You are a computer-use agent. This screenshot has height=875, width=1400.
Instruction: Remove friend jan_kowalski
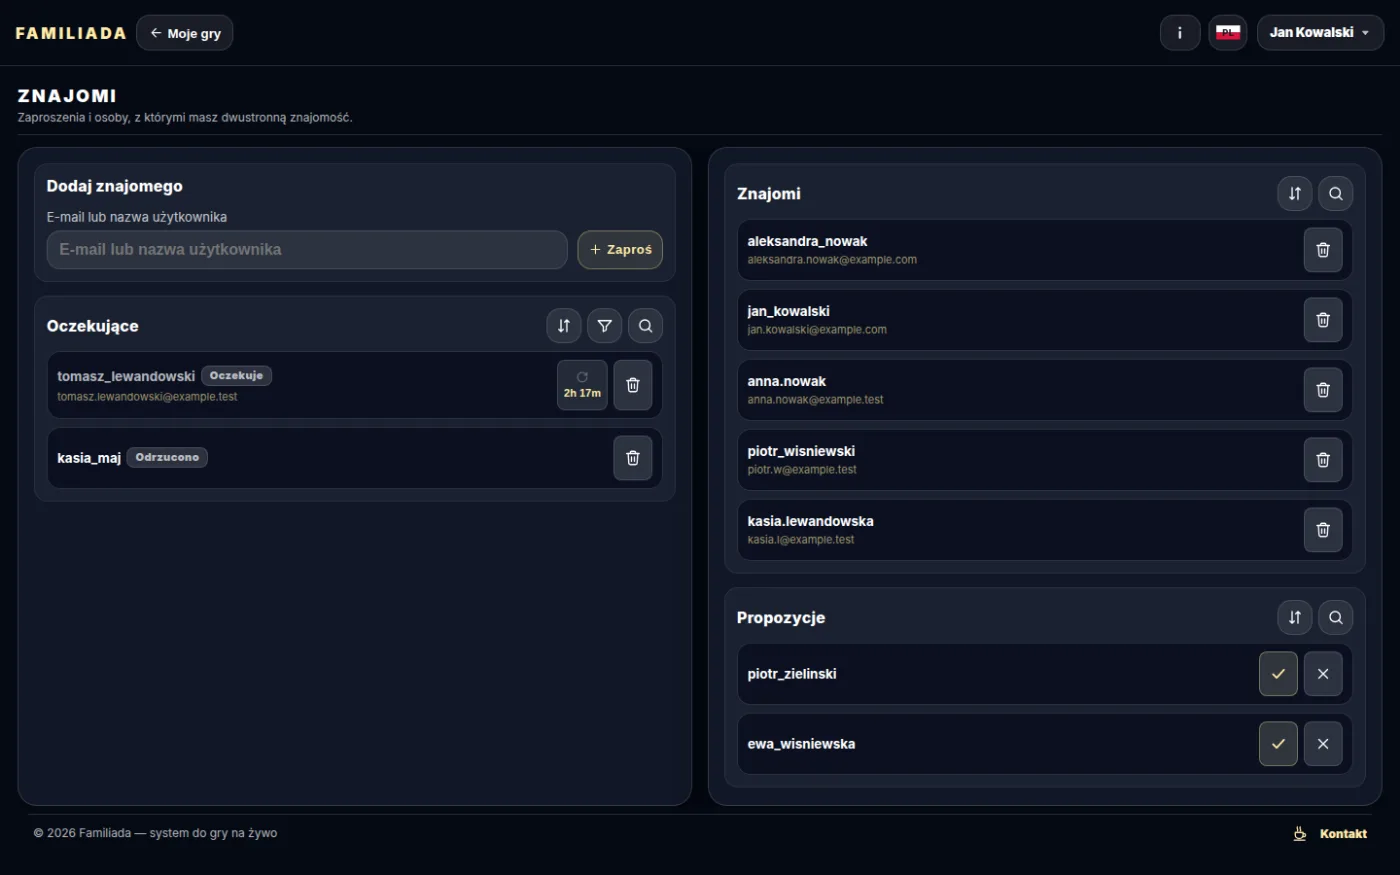(x=1323, y=320)
